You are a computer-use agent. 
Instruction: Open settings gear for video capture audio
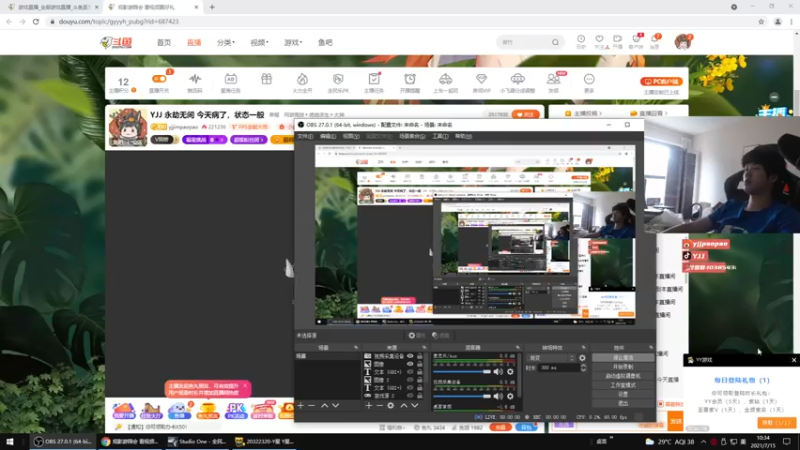pos(510,396)
